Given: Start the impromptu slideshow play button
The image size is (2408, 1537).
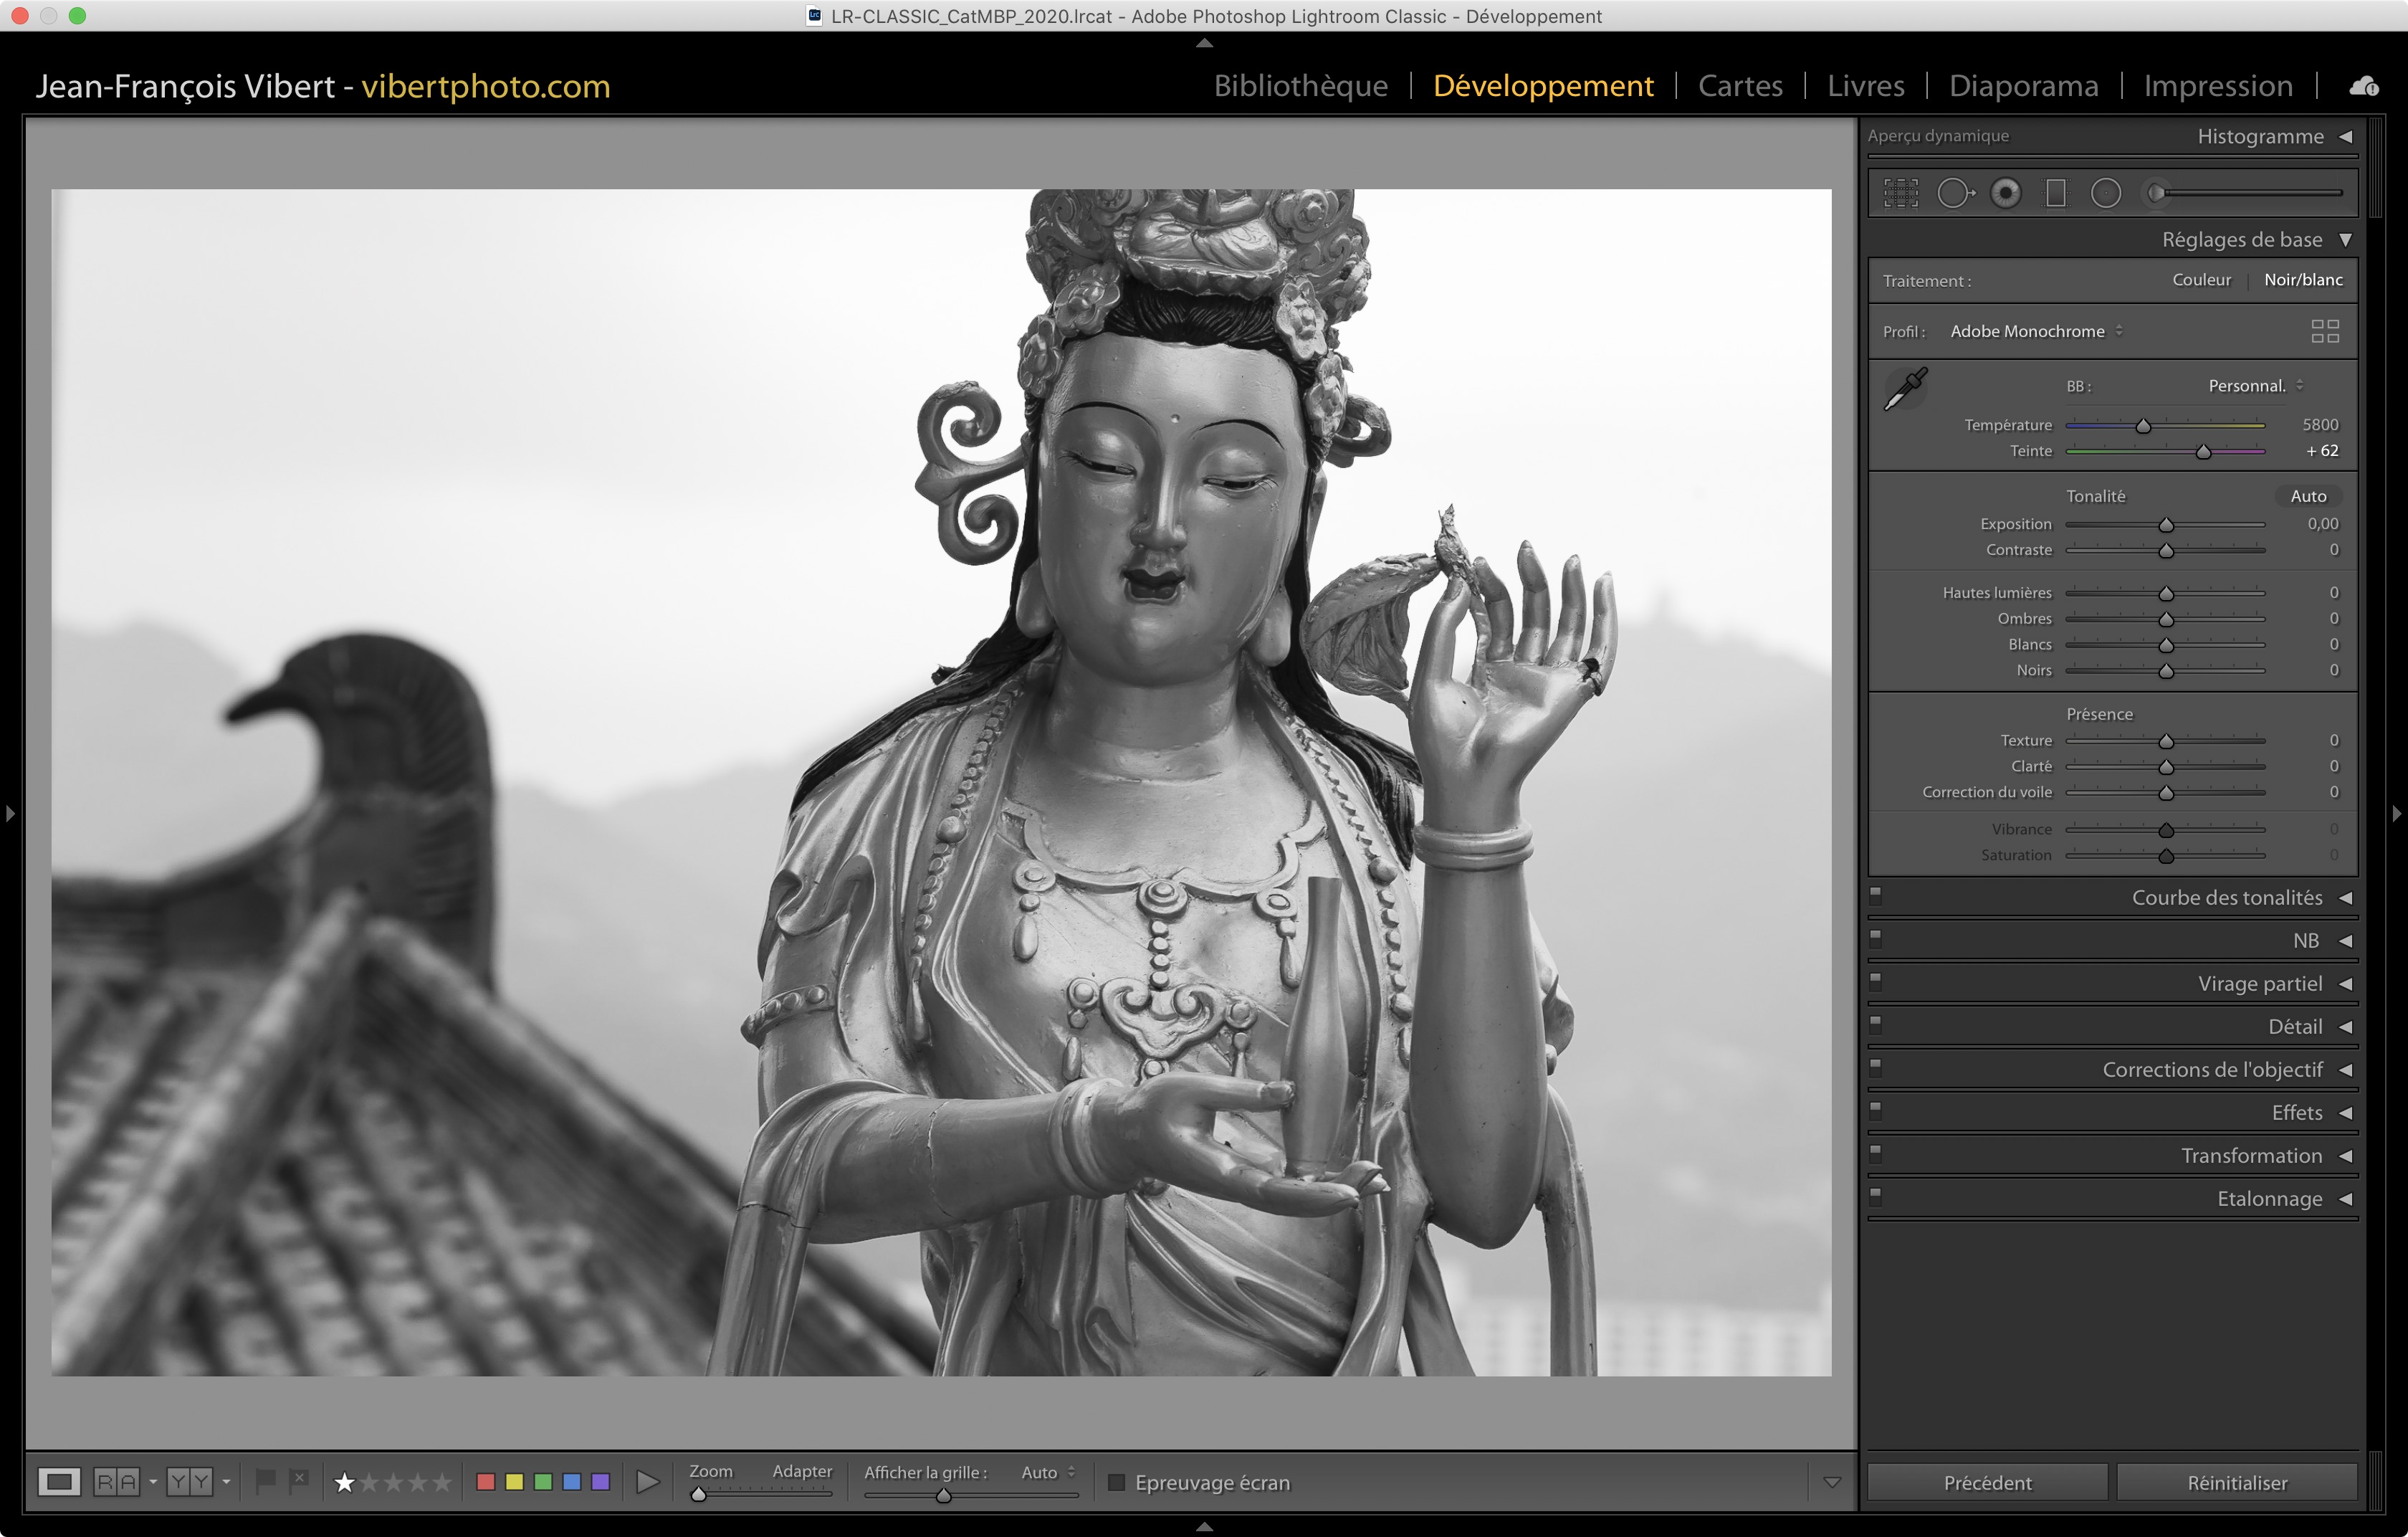Looking at the screenshot, I should click(648, 1482).
